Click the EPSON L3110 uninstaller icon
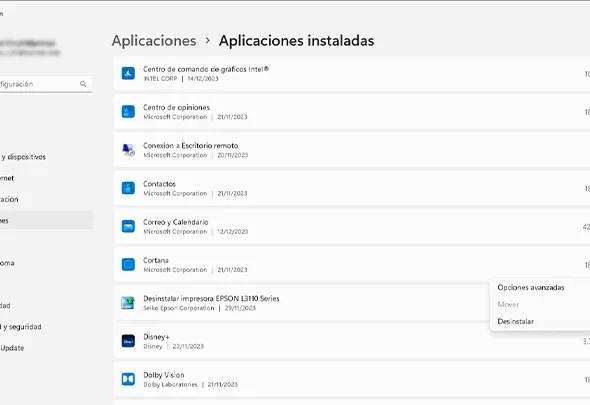The width and height of the screenshot is (590, 405). [128, 303]
